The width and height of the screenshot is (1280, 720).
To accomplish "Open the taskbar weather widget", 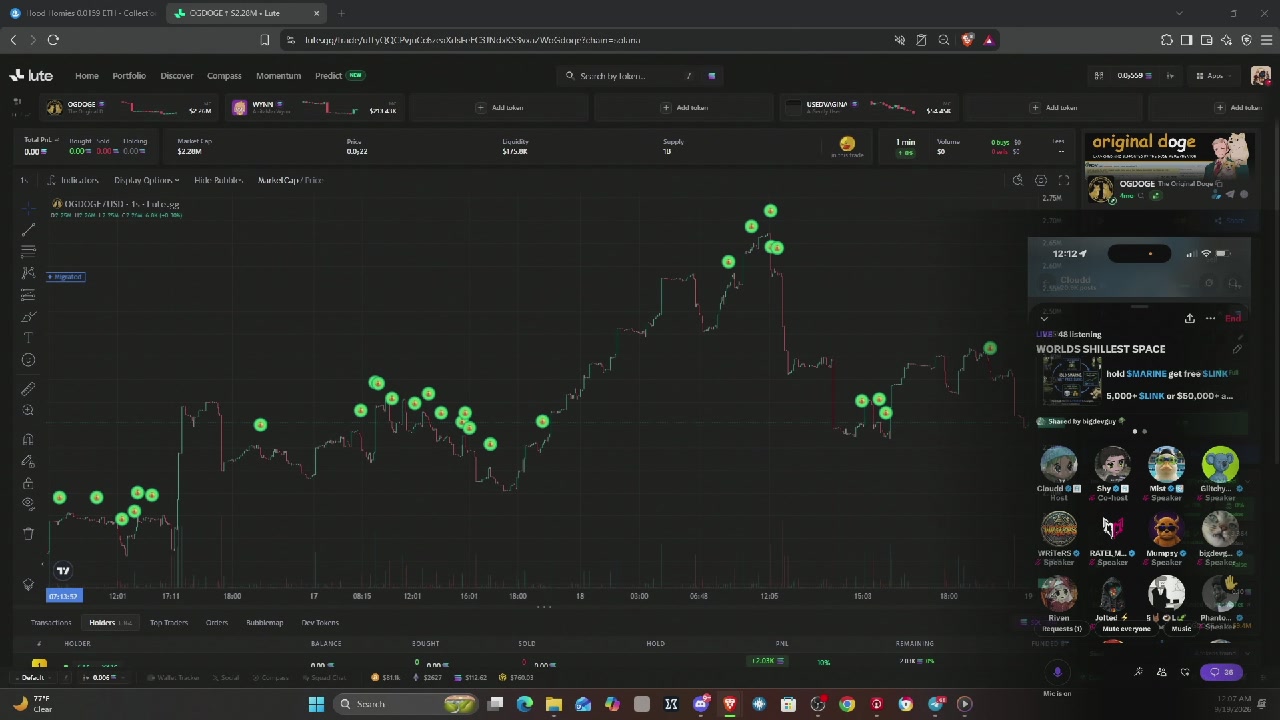I will [32, 704].
